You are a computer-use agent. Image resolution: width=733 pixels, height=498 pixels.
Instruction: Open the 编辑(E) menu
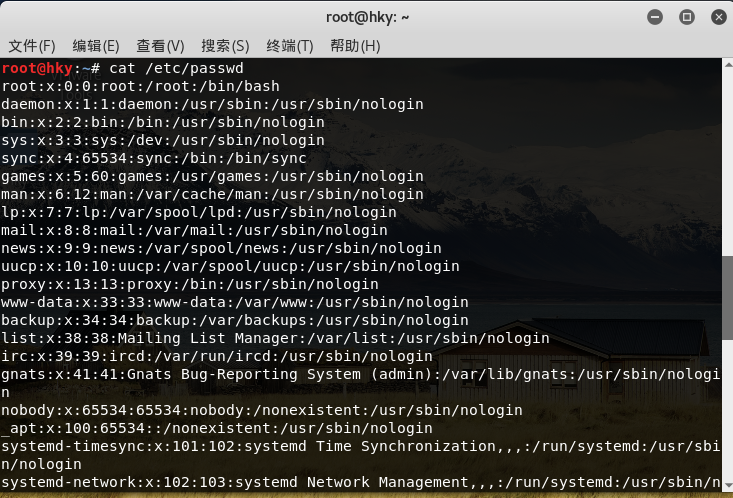pyautogui.click(x=96, y=46)
